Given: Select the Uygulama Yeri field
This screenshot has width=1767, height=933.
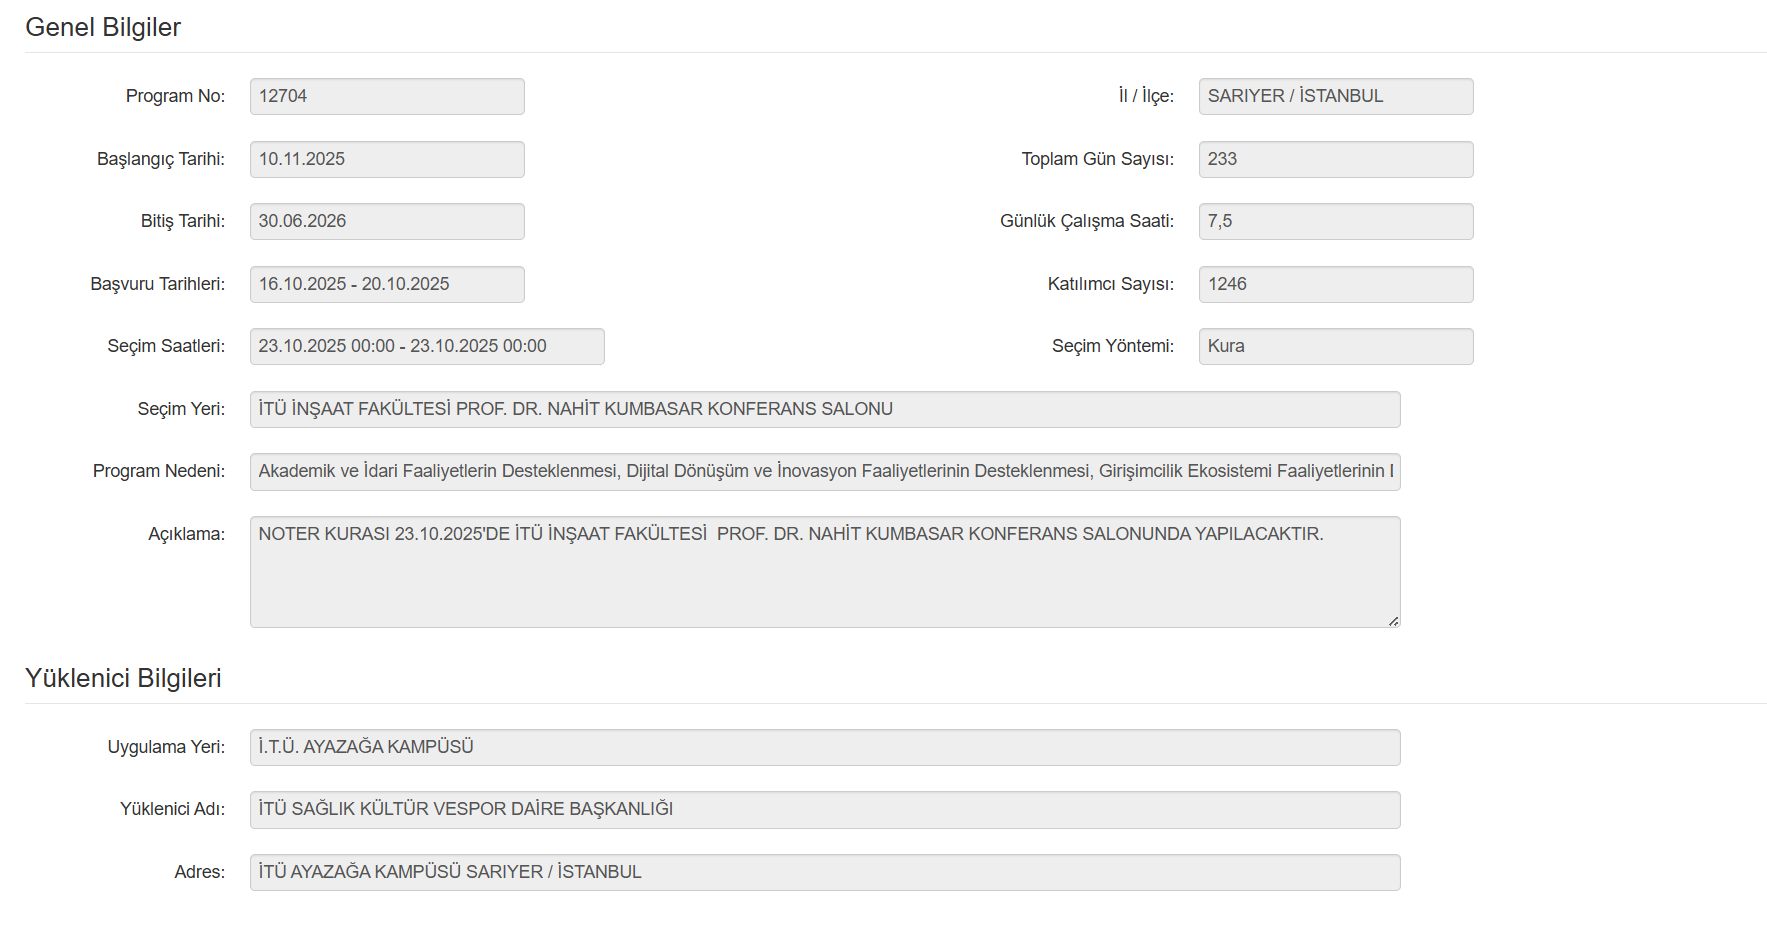Looking at the screenshot, I should (x=824, y=747).
